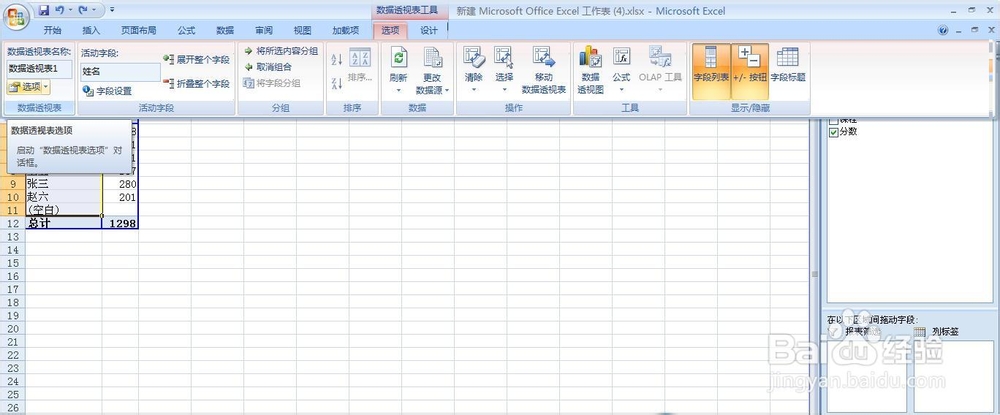Sort descending Z to A icon
Viewport: 1000px width, 415px height.
click(x=337, y=84)
